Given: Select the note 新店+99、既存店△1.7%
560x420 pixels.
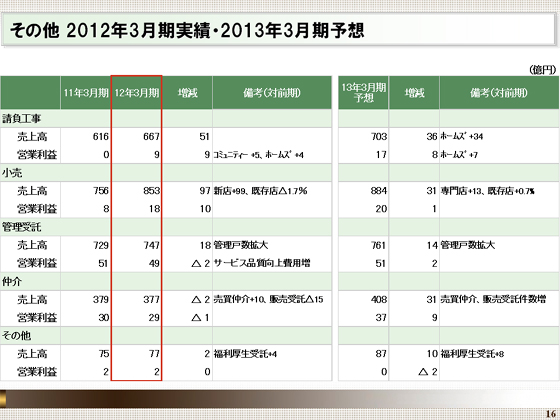Looking at the screenshot, I should (260, 191).
